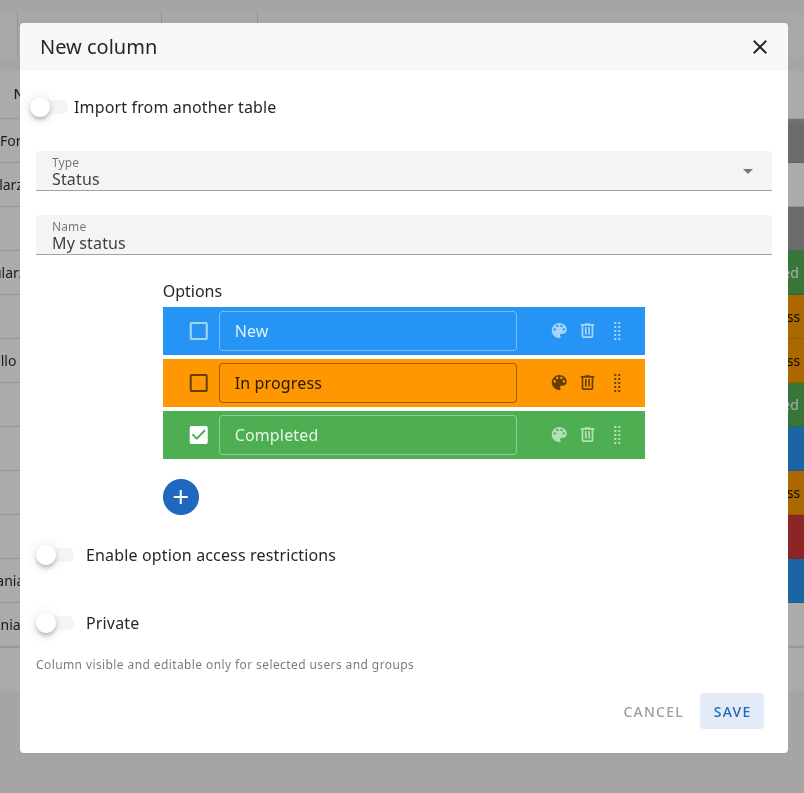Toggle Enable option access restrictions
The height and width of the screenshot is (793, 804).
point(54,555)
